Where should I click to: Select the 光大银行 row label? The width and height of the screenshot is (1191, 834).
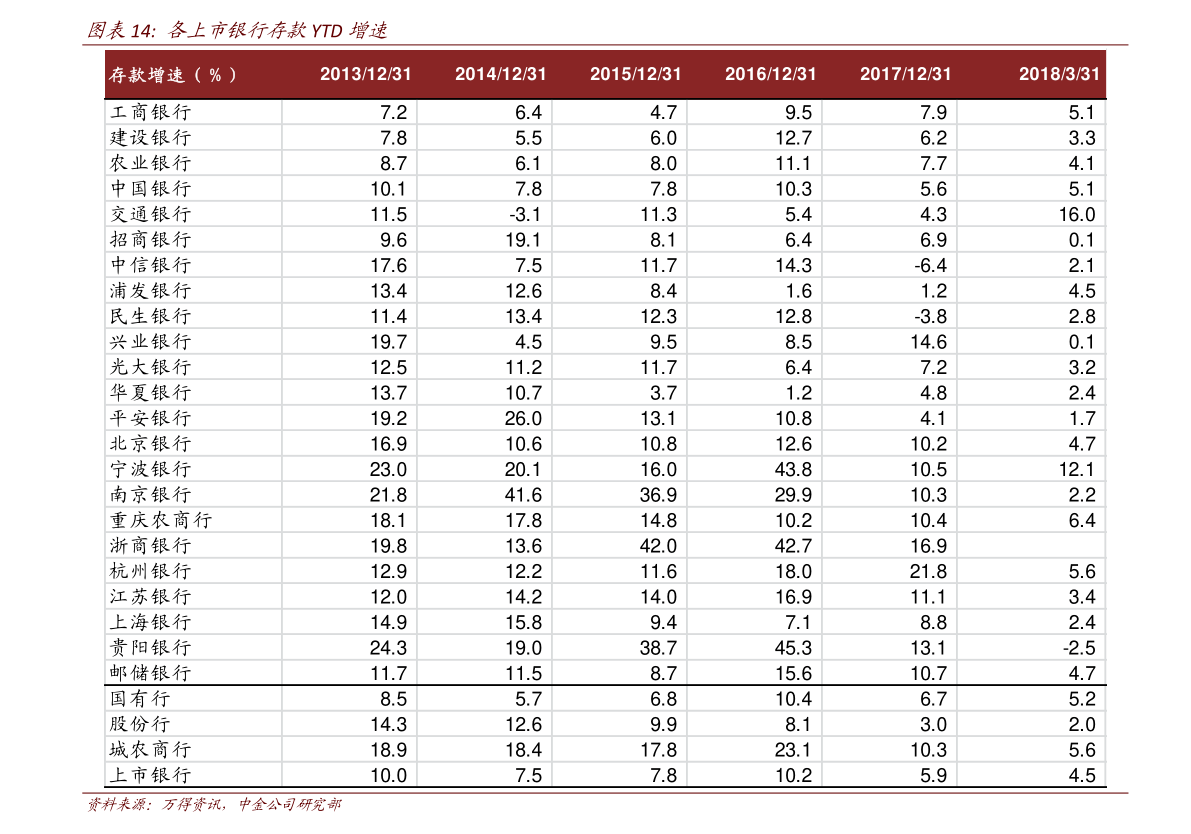(x=150, y=367)
